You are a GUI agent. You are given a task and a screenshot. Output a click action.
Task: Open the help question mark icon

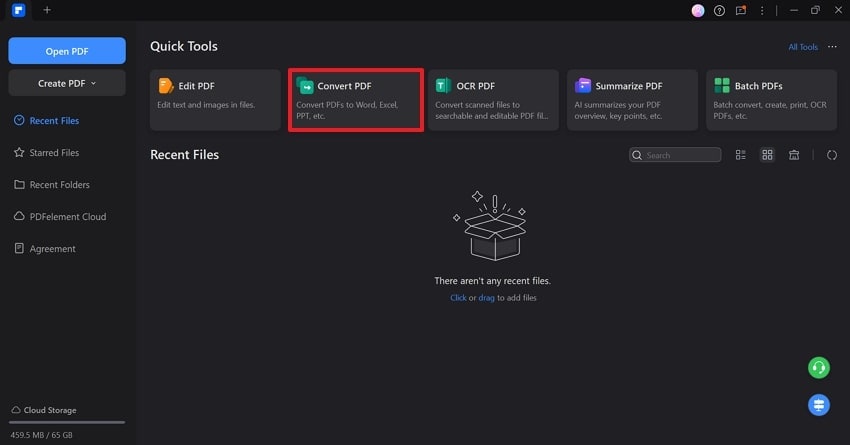(x=719, y=10)
